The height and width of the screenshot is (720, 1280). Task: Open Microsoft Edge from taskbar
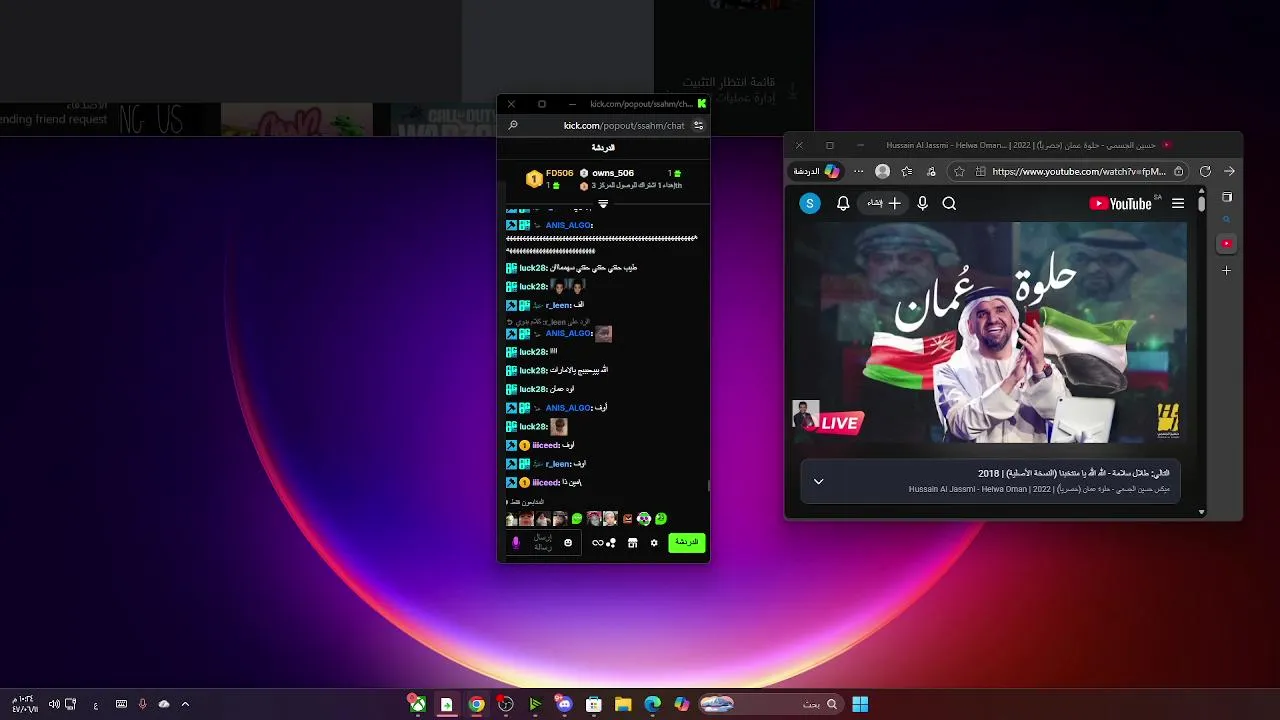click(x=652, y=704)
